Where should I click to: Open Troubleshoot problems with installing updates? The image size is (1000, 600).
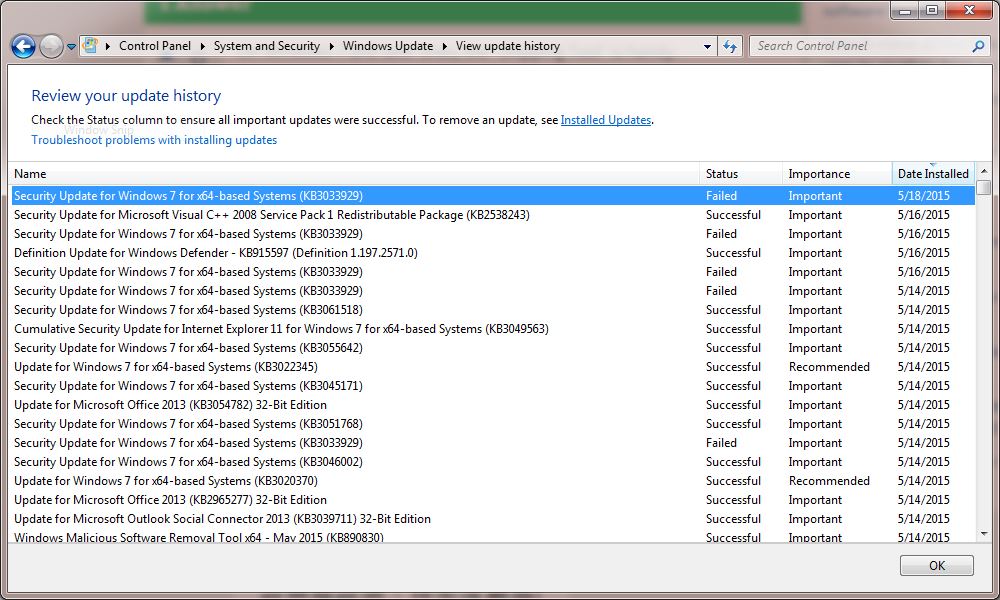click(x=154, y=140)
